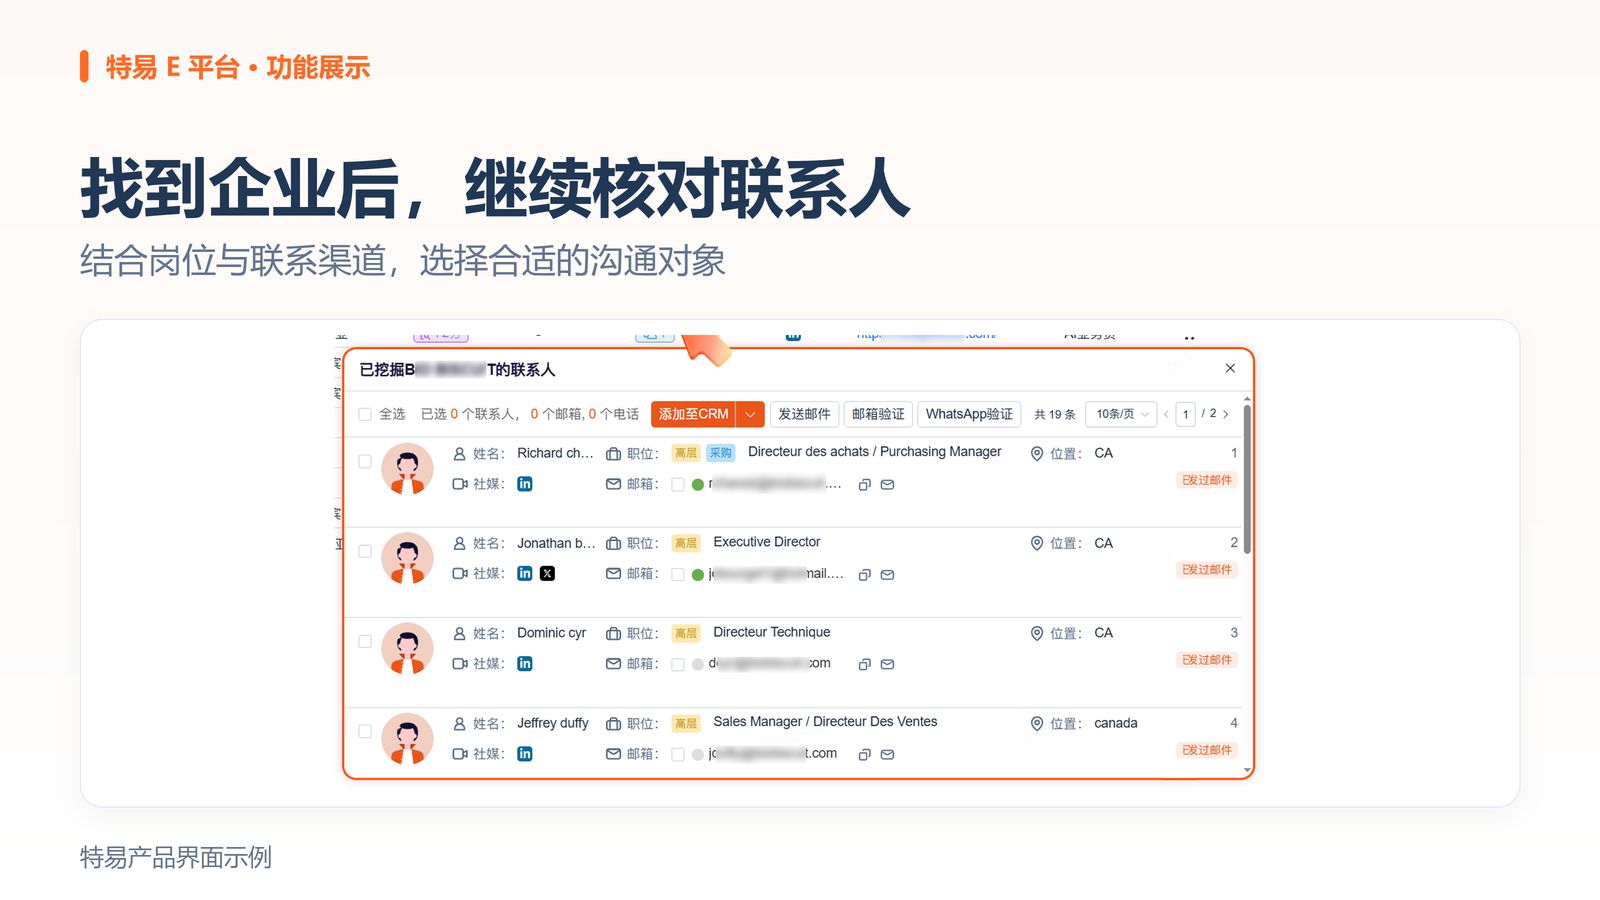
Task: Open Jeffrey duffy's LinkedIn profile icon
Action: point(525,754)
